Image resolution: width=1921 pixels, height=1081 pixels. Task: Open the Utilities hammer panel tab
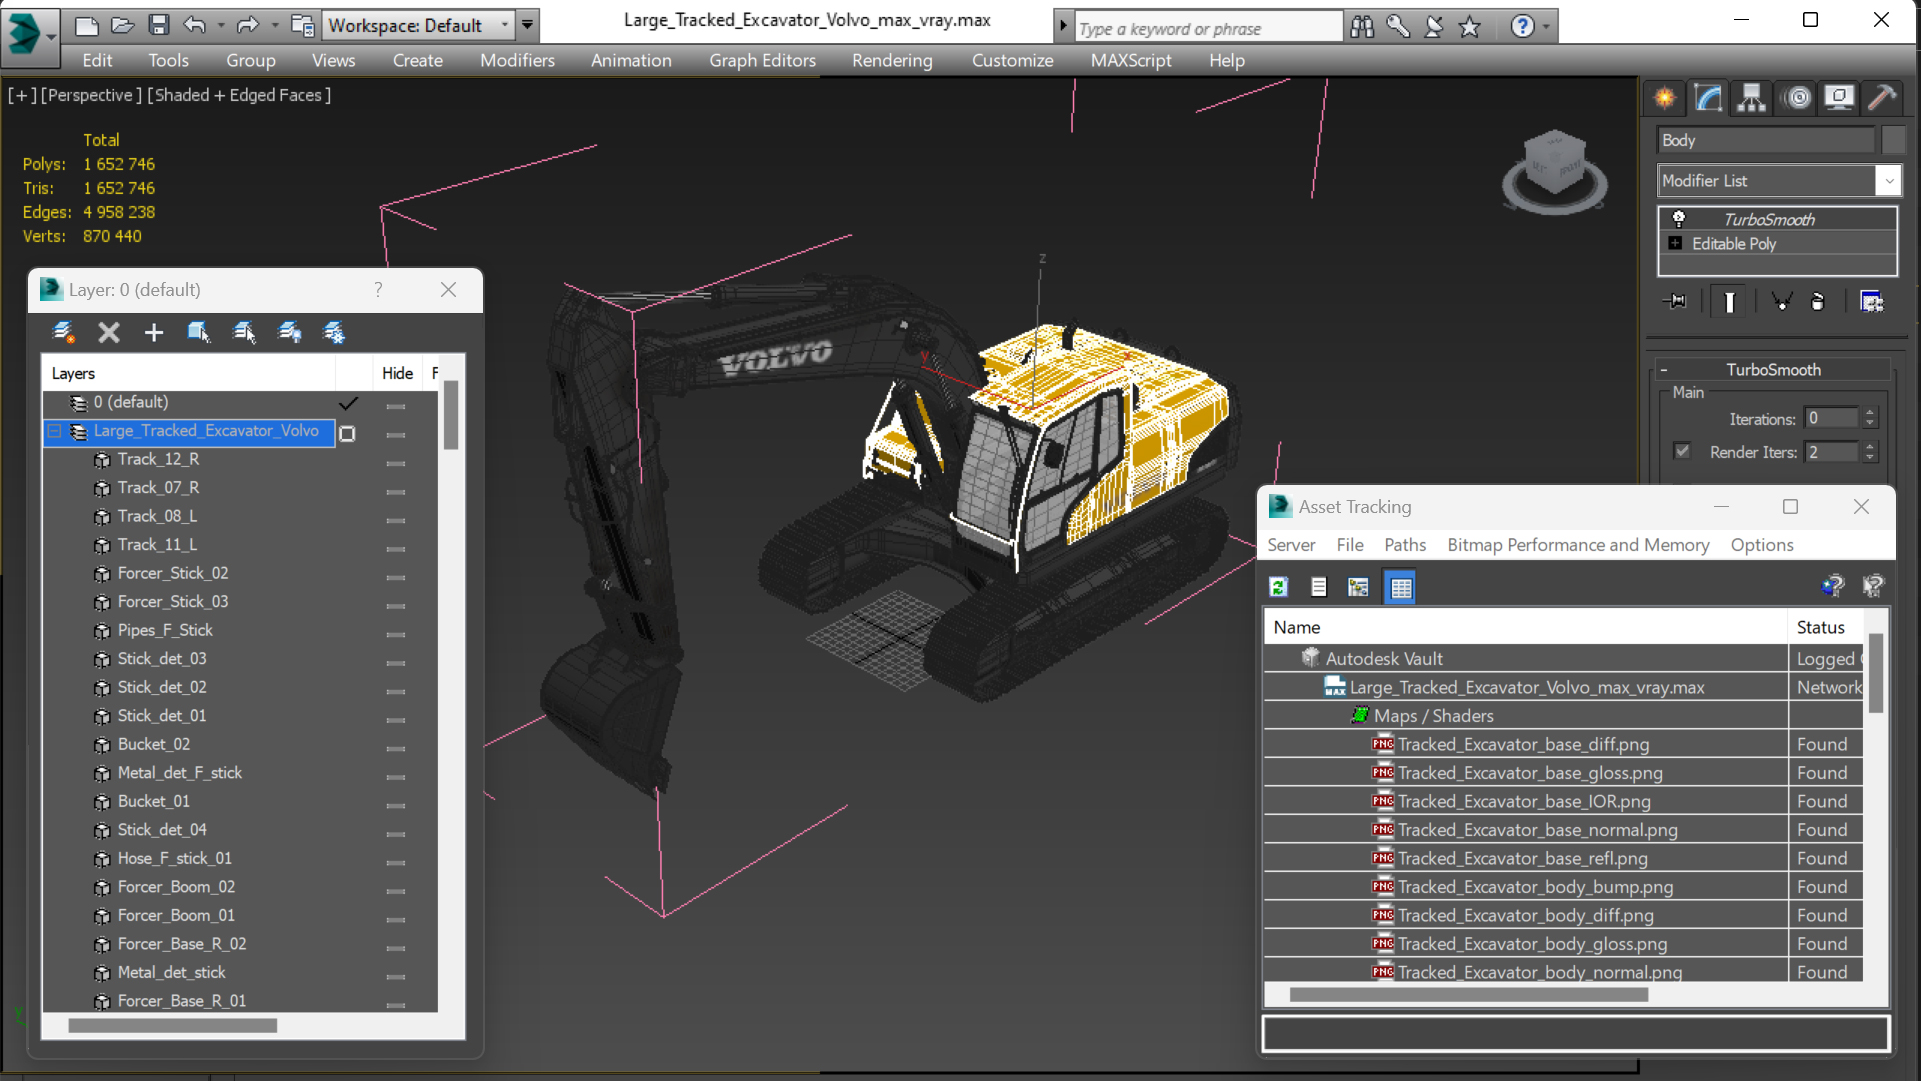click(x=1881, y=97)
